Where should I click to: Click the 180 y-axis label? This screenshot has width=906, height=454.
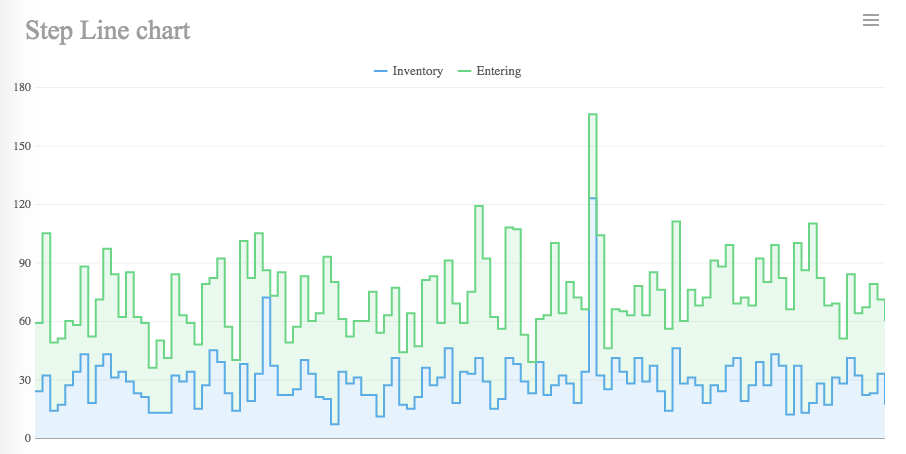pos(21,88)
